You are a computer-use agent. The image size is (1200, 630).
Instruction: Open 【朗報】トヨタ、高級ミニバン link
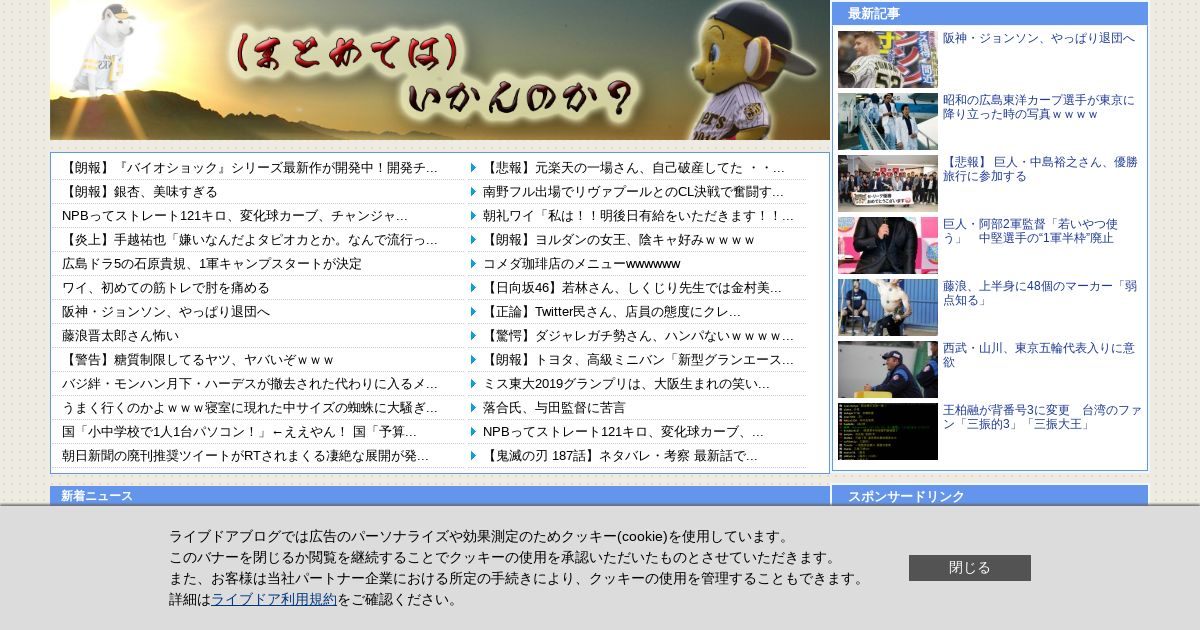[x=639, y=359]
